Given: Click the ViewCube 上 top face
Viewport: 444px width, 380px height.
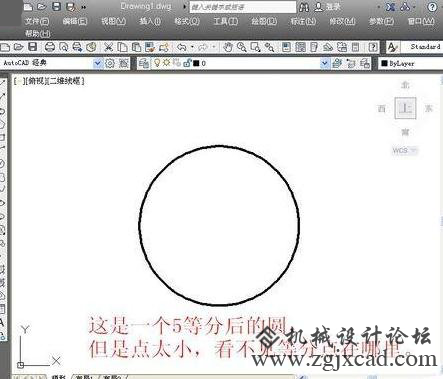Looking at the screenshot, I should tap(405, 108).
